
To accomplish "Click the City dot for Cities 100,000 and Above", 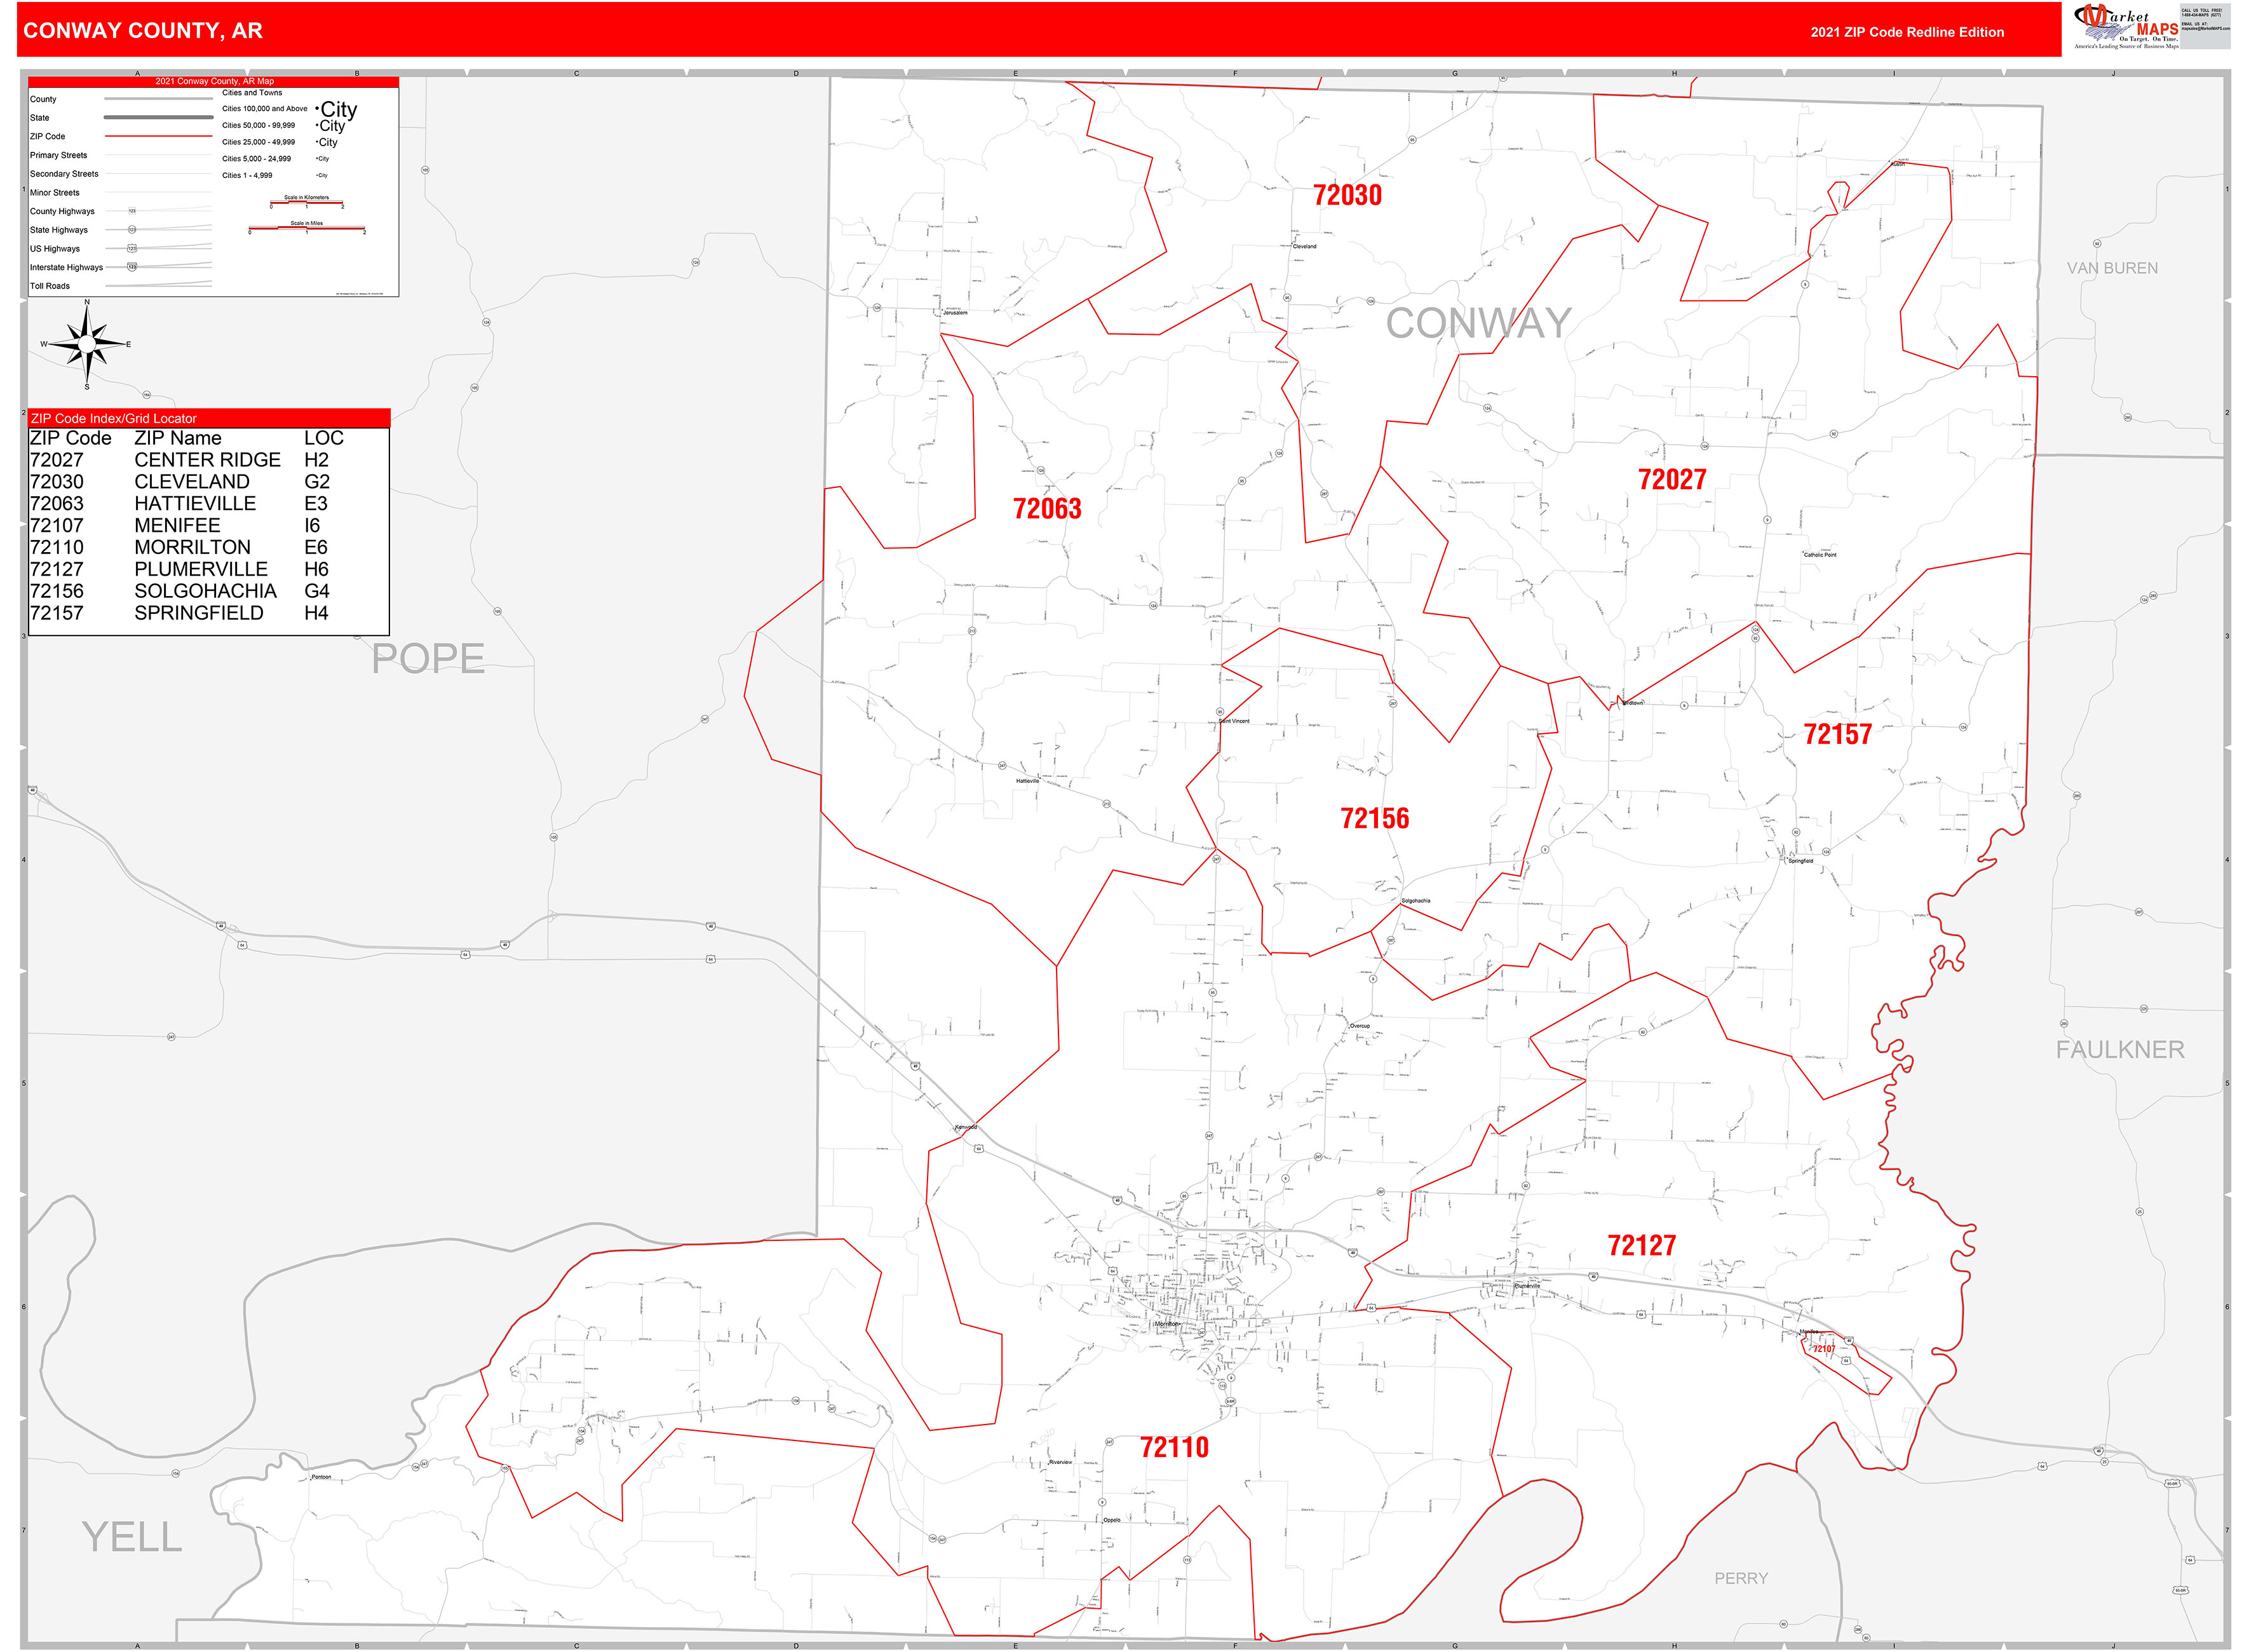I will point(318,108).
